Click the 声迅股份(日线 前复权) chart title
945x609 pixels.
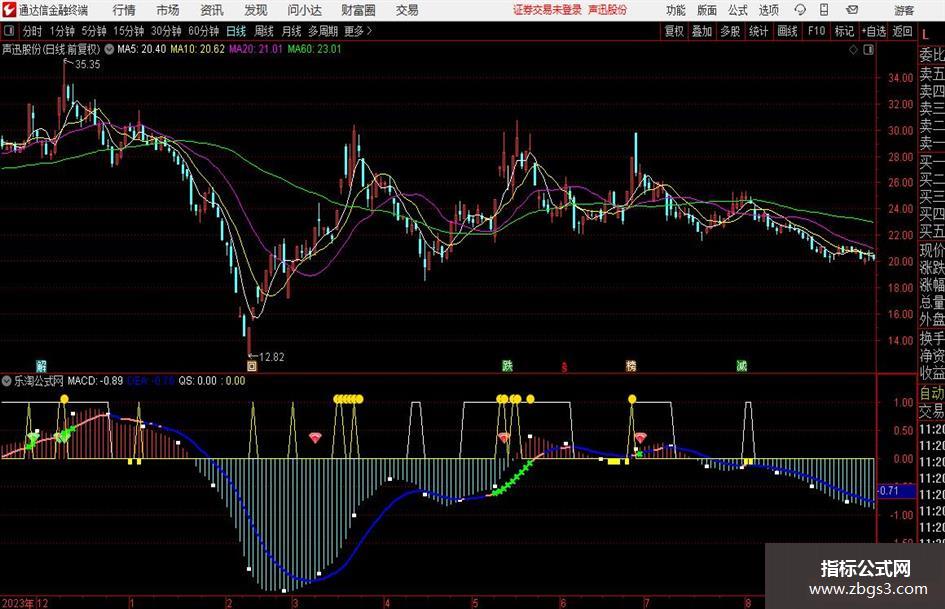pos(51,49)
